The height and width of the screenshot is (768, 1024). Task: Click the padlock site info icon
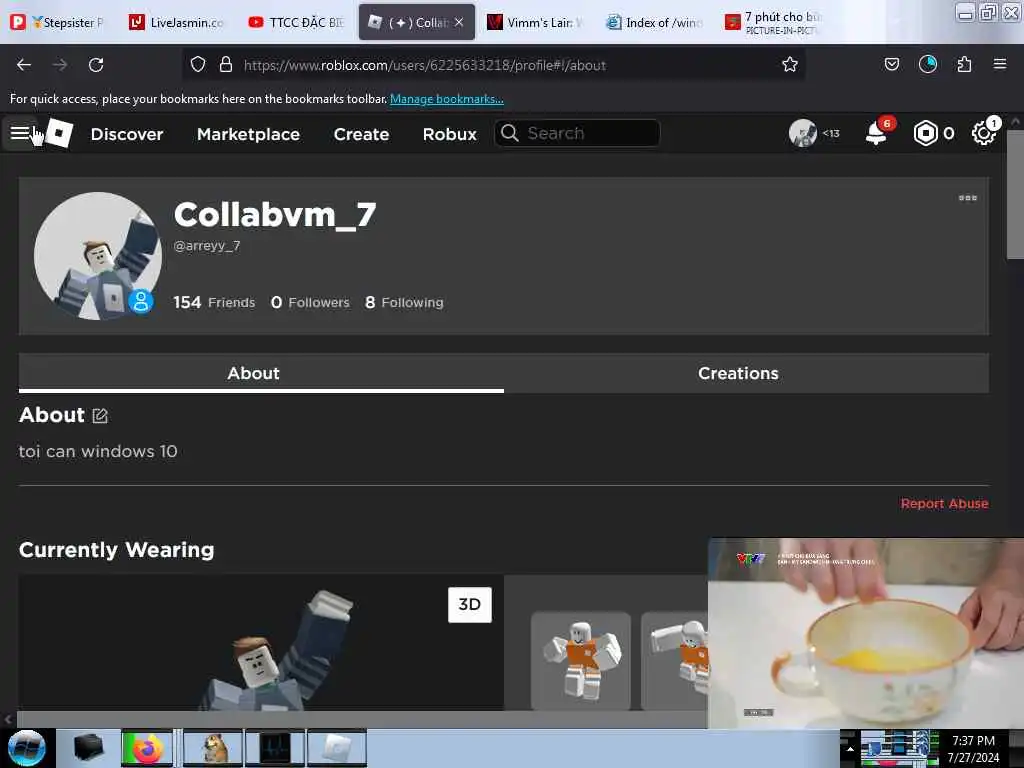coord(226,65)
